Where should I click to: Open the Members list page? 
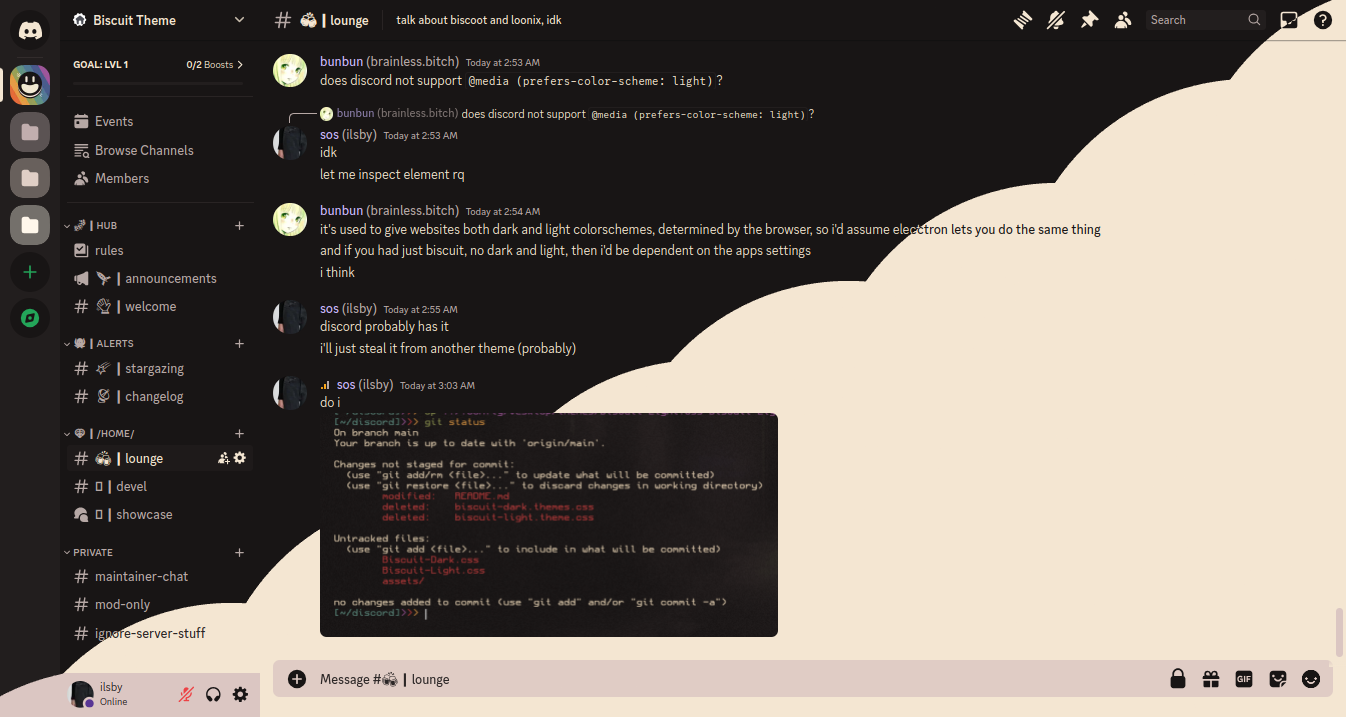(x=158, y=178)
